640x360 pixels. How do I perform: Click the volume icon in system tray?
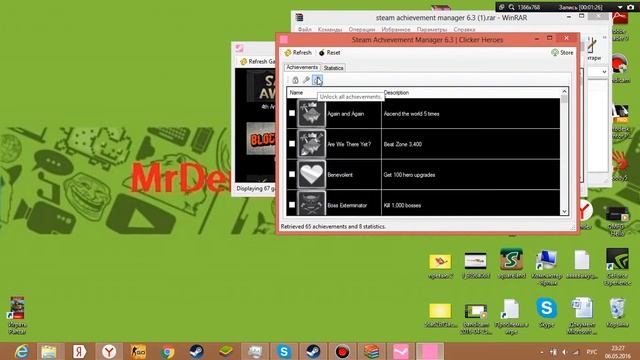[564, 352]
